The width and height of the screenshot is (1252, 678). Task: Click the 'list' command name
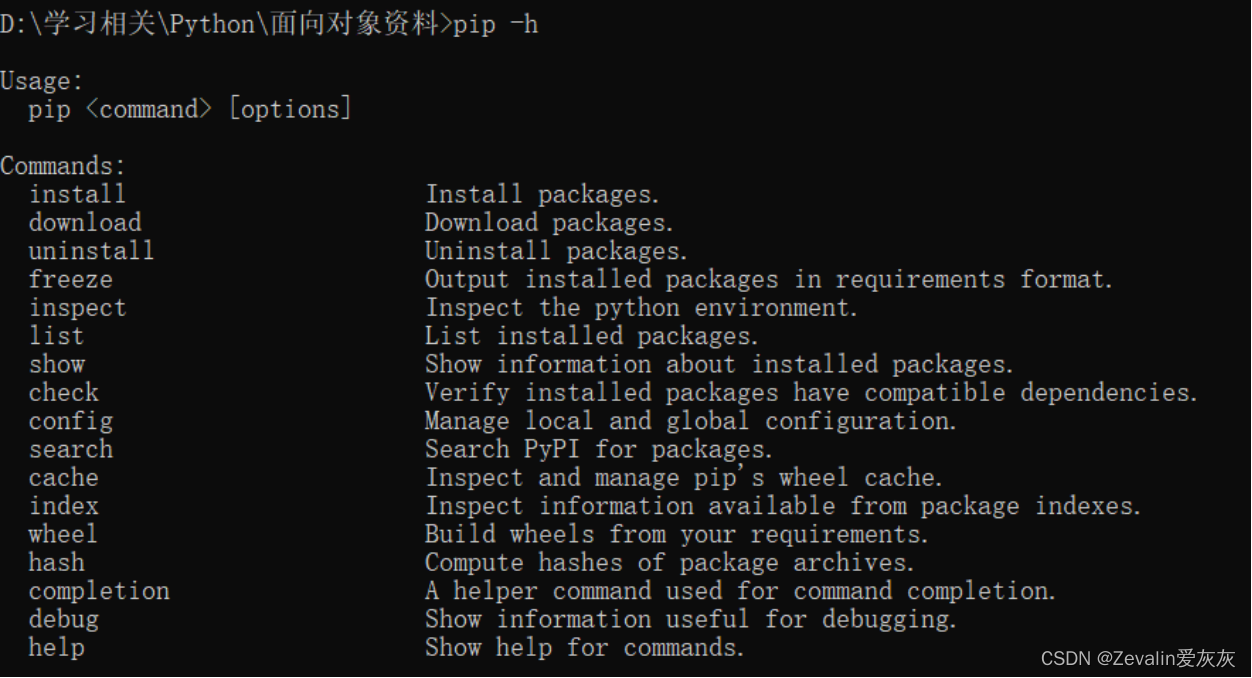pyautogui.click(x=56, y=335)
